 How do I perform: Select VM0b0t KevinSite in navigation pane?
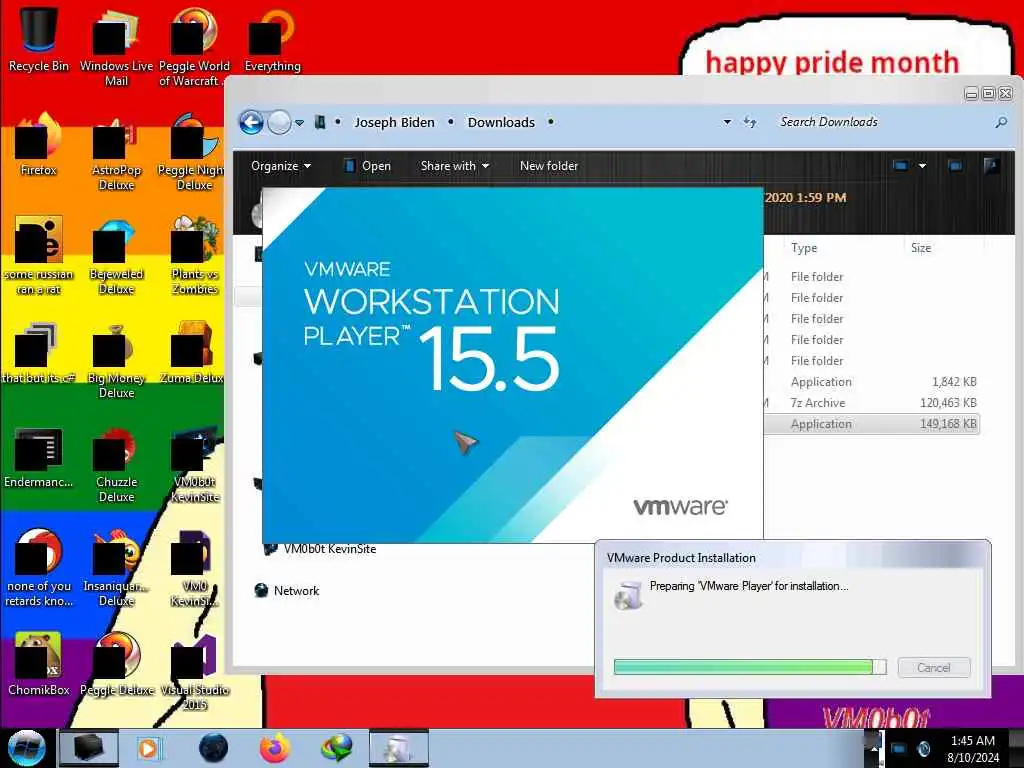coord(320,549)
